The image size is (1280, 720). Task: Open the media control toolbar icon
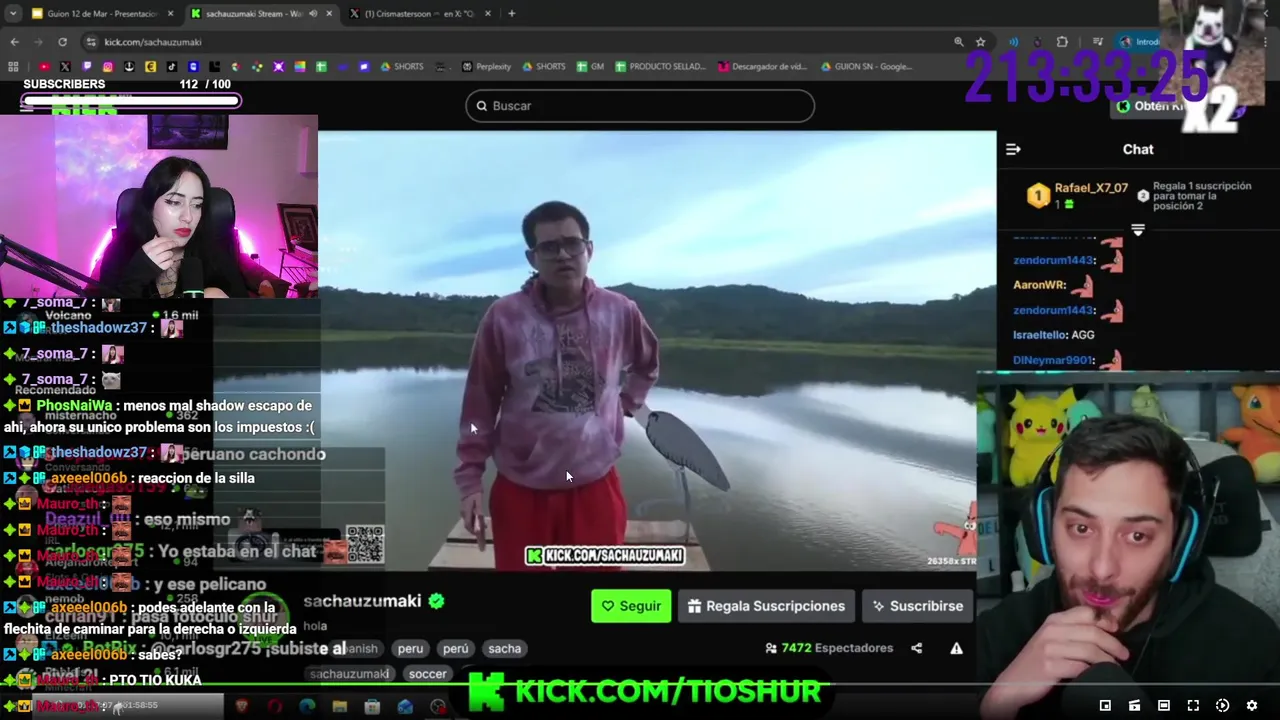coord(1098,42)
